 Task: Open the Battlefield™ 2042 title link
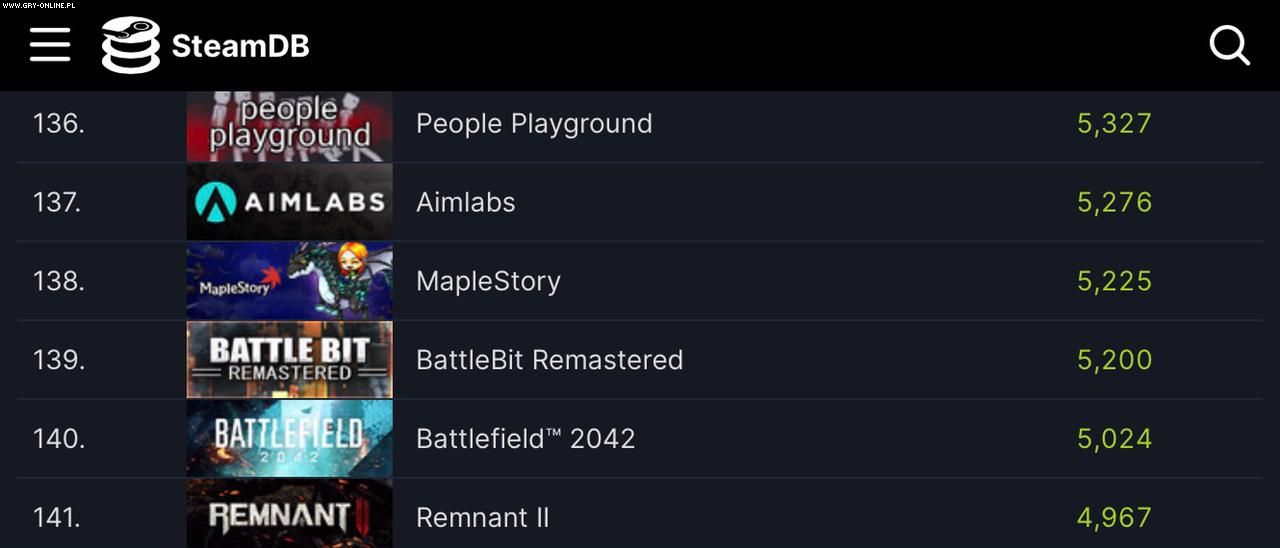point(526,438)
